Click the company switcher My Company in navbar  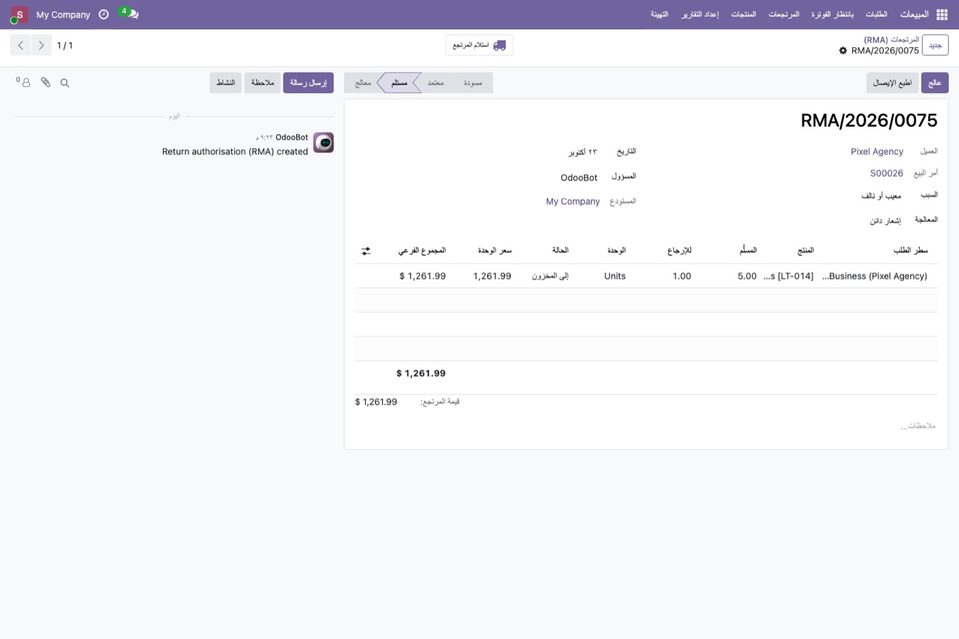point(63,15)
